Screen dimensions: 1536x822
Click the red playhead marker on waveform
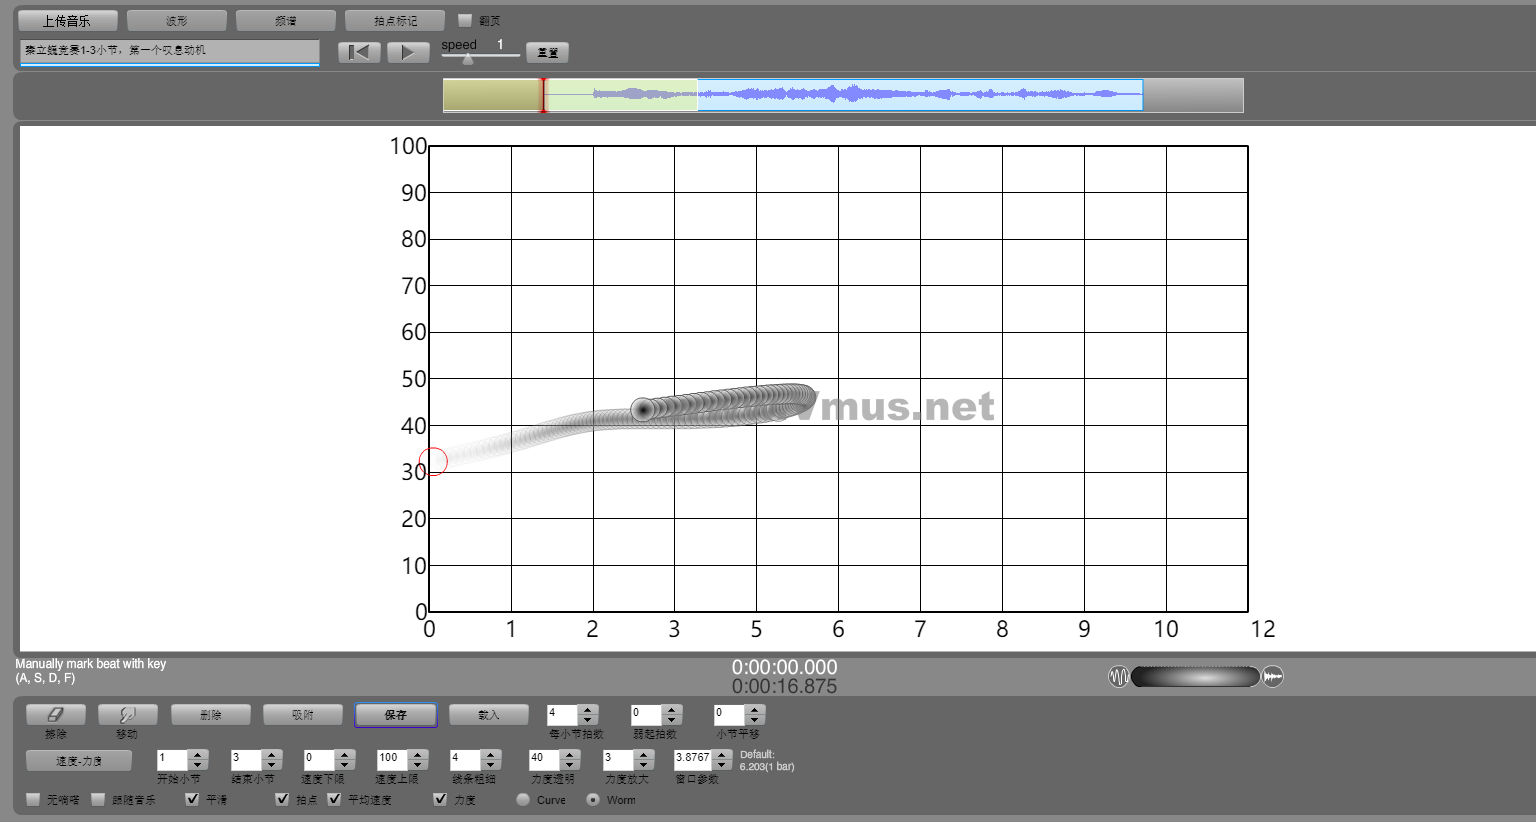(543, 95)
